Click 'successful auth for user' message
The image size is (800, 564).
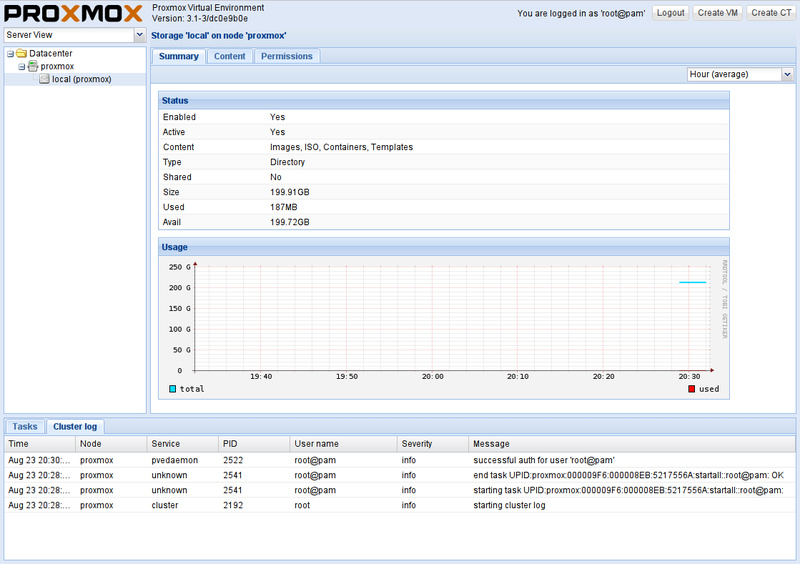pos(544,460)
